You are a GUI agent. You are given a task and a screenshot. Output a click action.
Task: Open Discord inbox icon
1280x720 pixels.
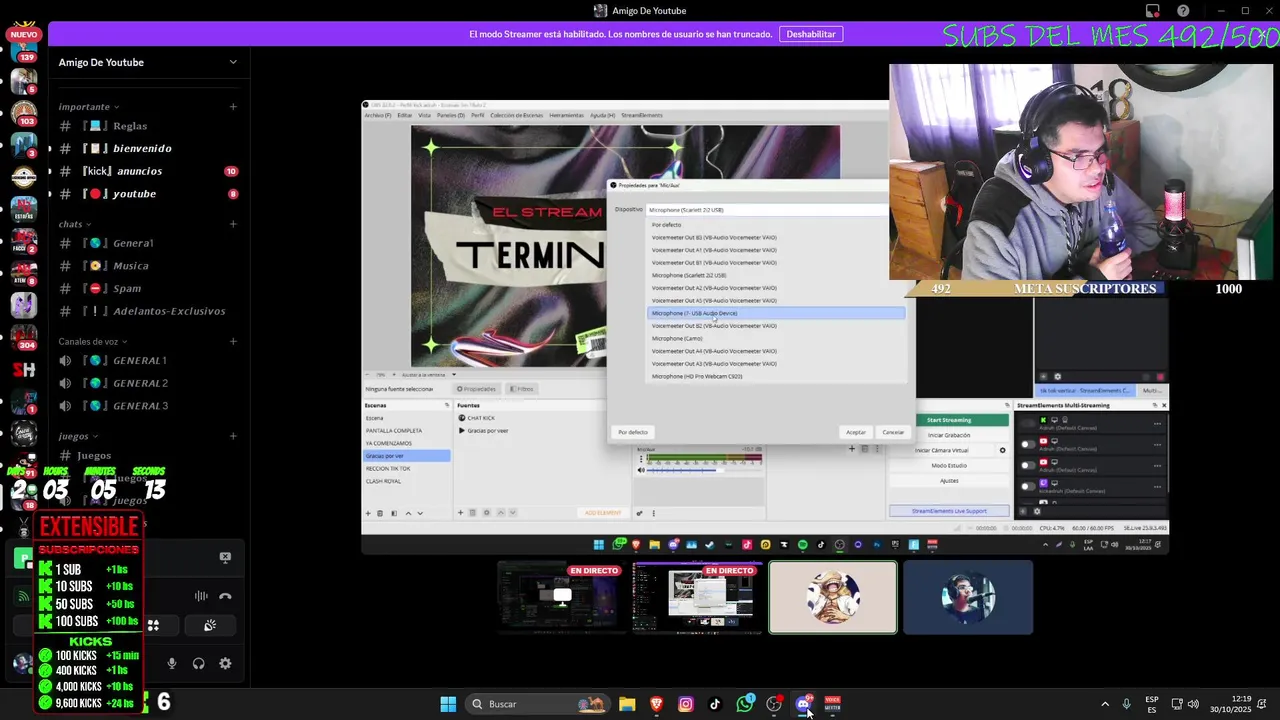(1153, 11)
